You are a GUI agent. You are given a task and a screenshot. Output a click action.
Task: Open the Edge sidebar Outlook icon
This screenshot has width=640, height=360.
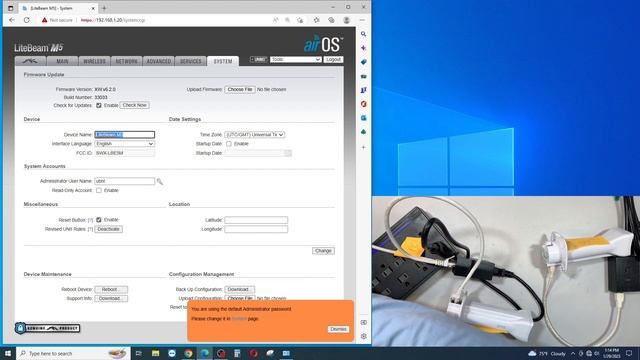[x=363, y=118]
